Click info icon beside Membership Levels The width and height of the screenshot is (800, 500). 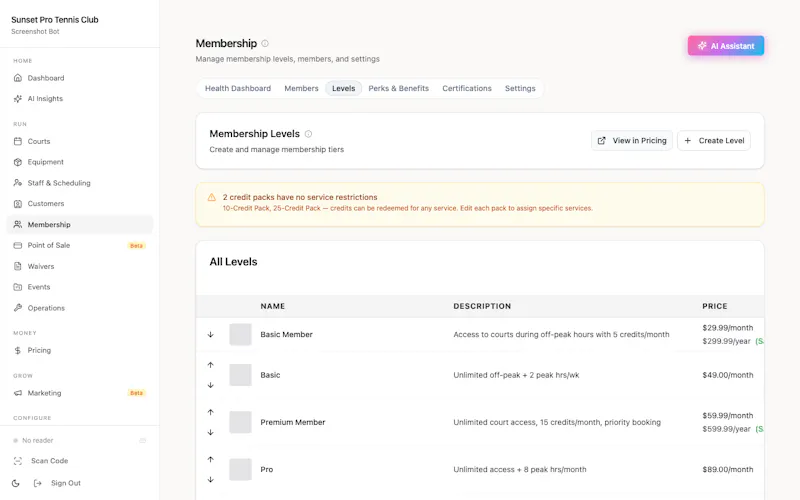tap(308, 134)
